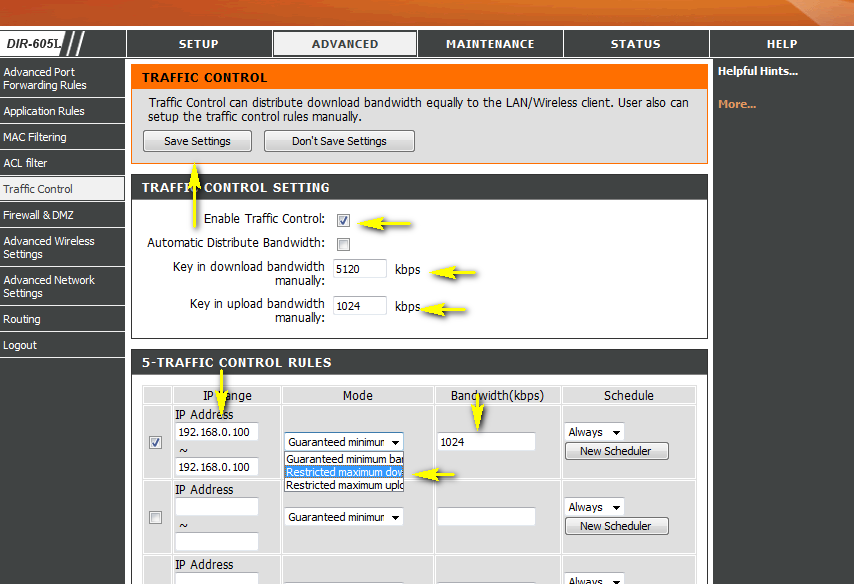The width and height of the screenshot is (854, 584).
Task: Open the MAINTENANCE tab
Action: tap(490, 44)
